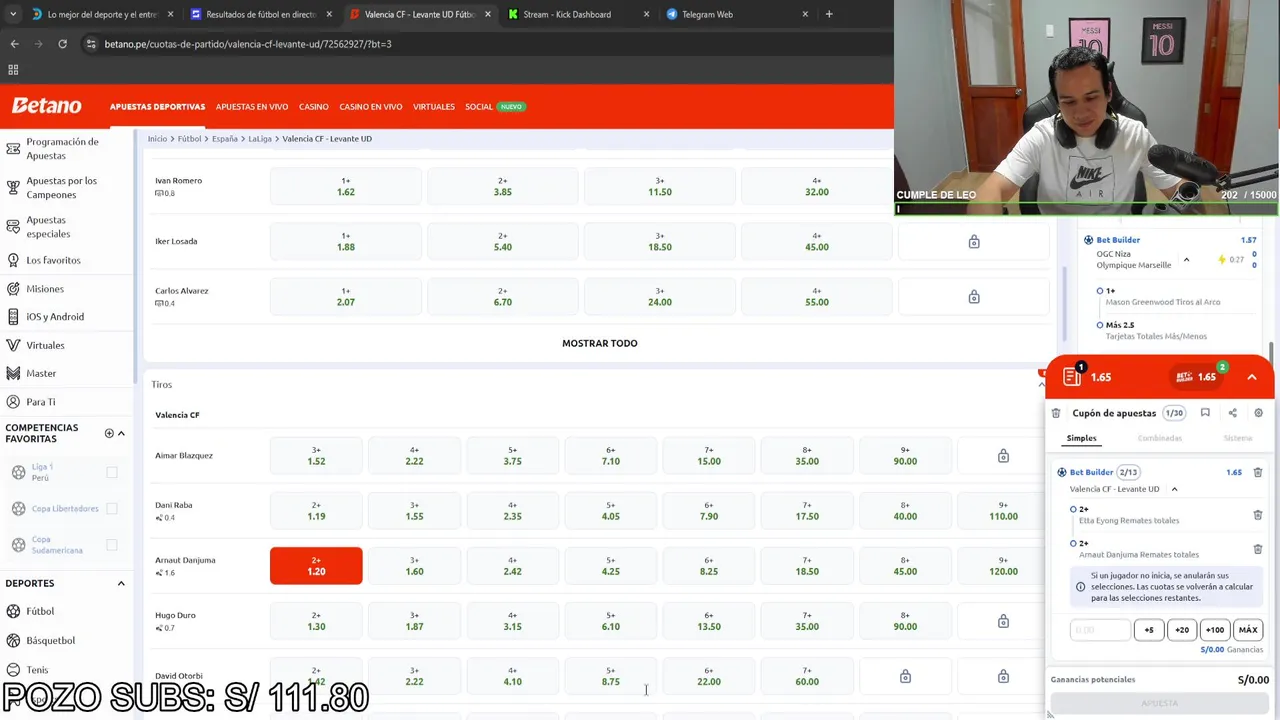
Task: Collapse Valencia CF - Levante UD bet details
Action: click(1174, 489)
